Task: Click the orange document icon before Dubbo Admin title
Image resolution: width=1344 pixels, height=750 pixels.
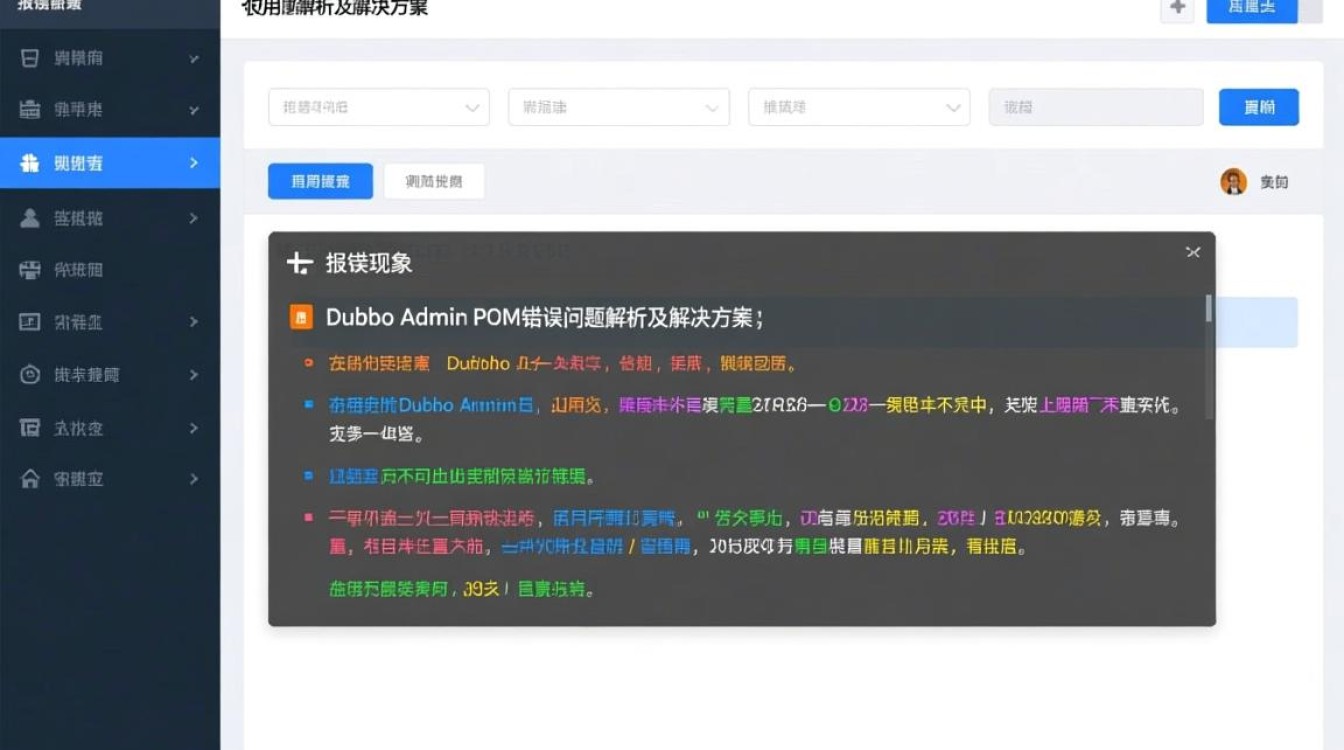Action: (x=301, y=317)
